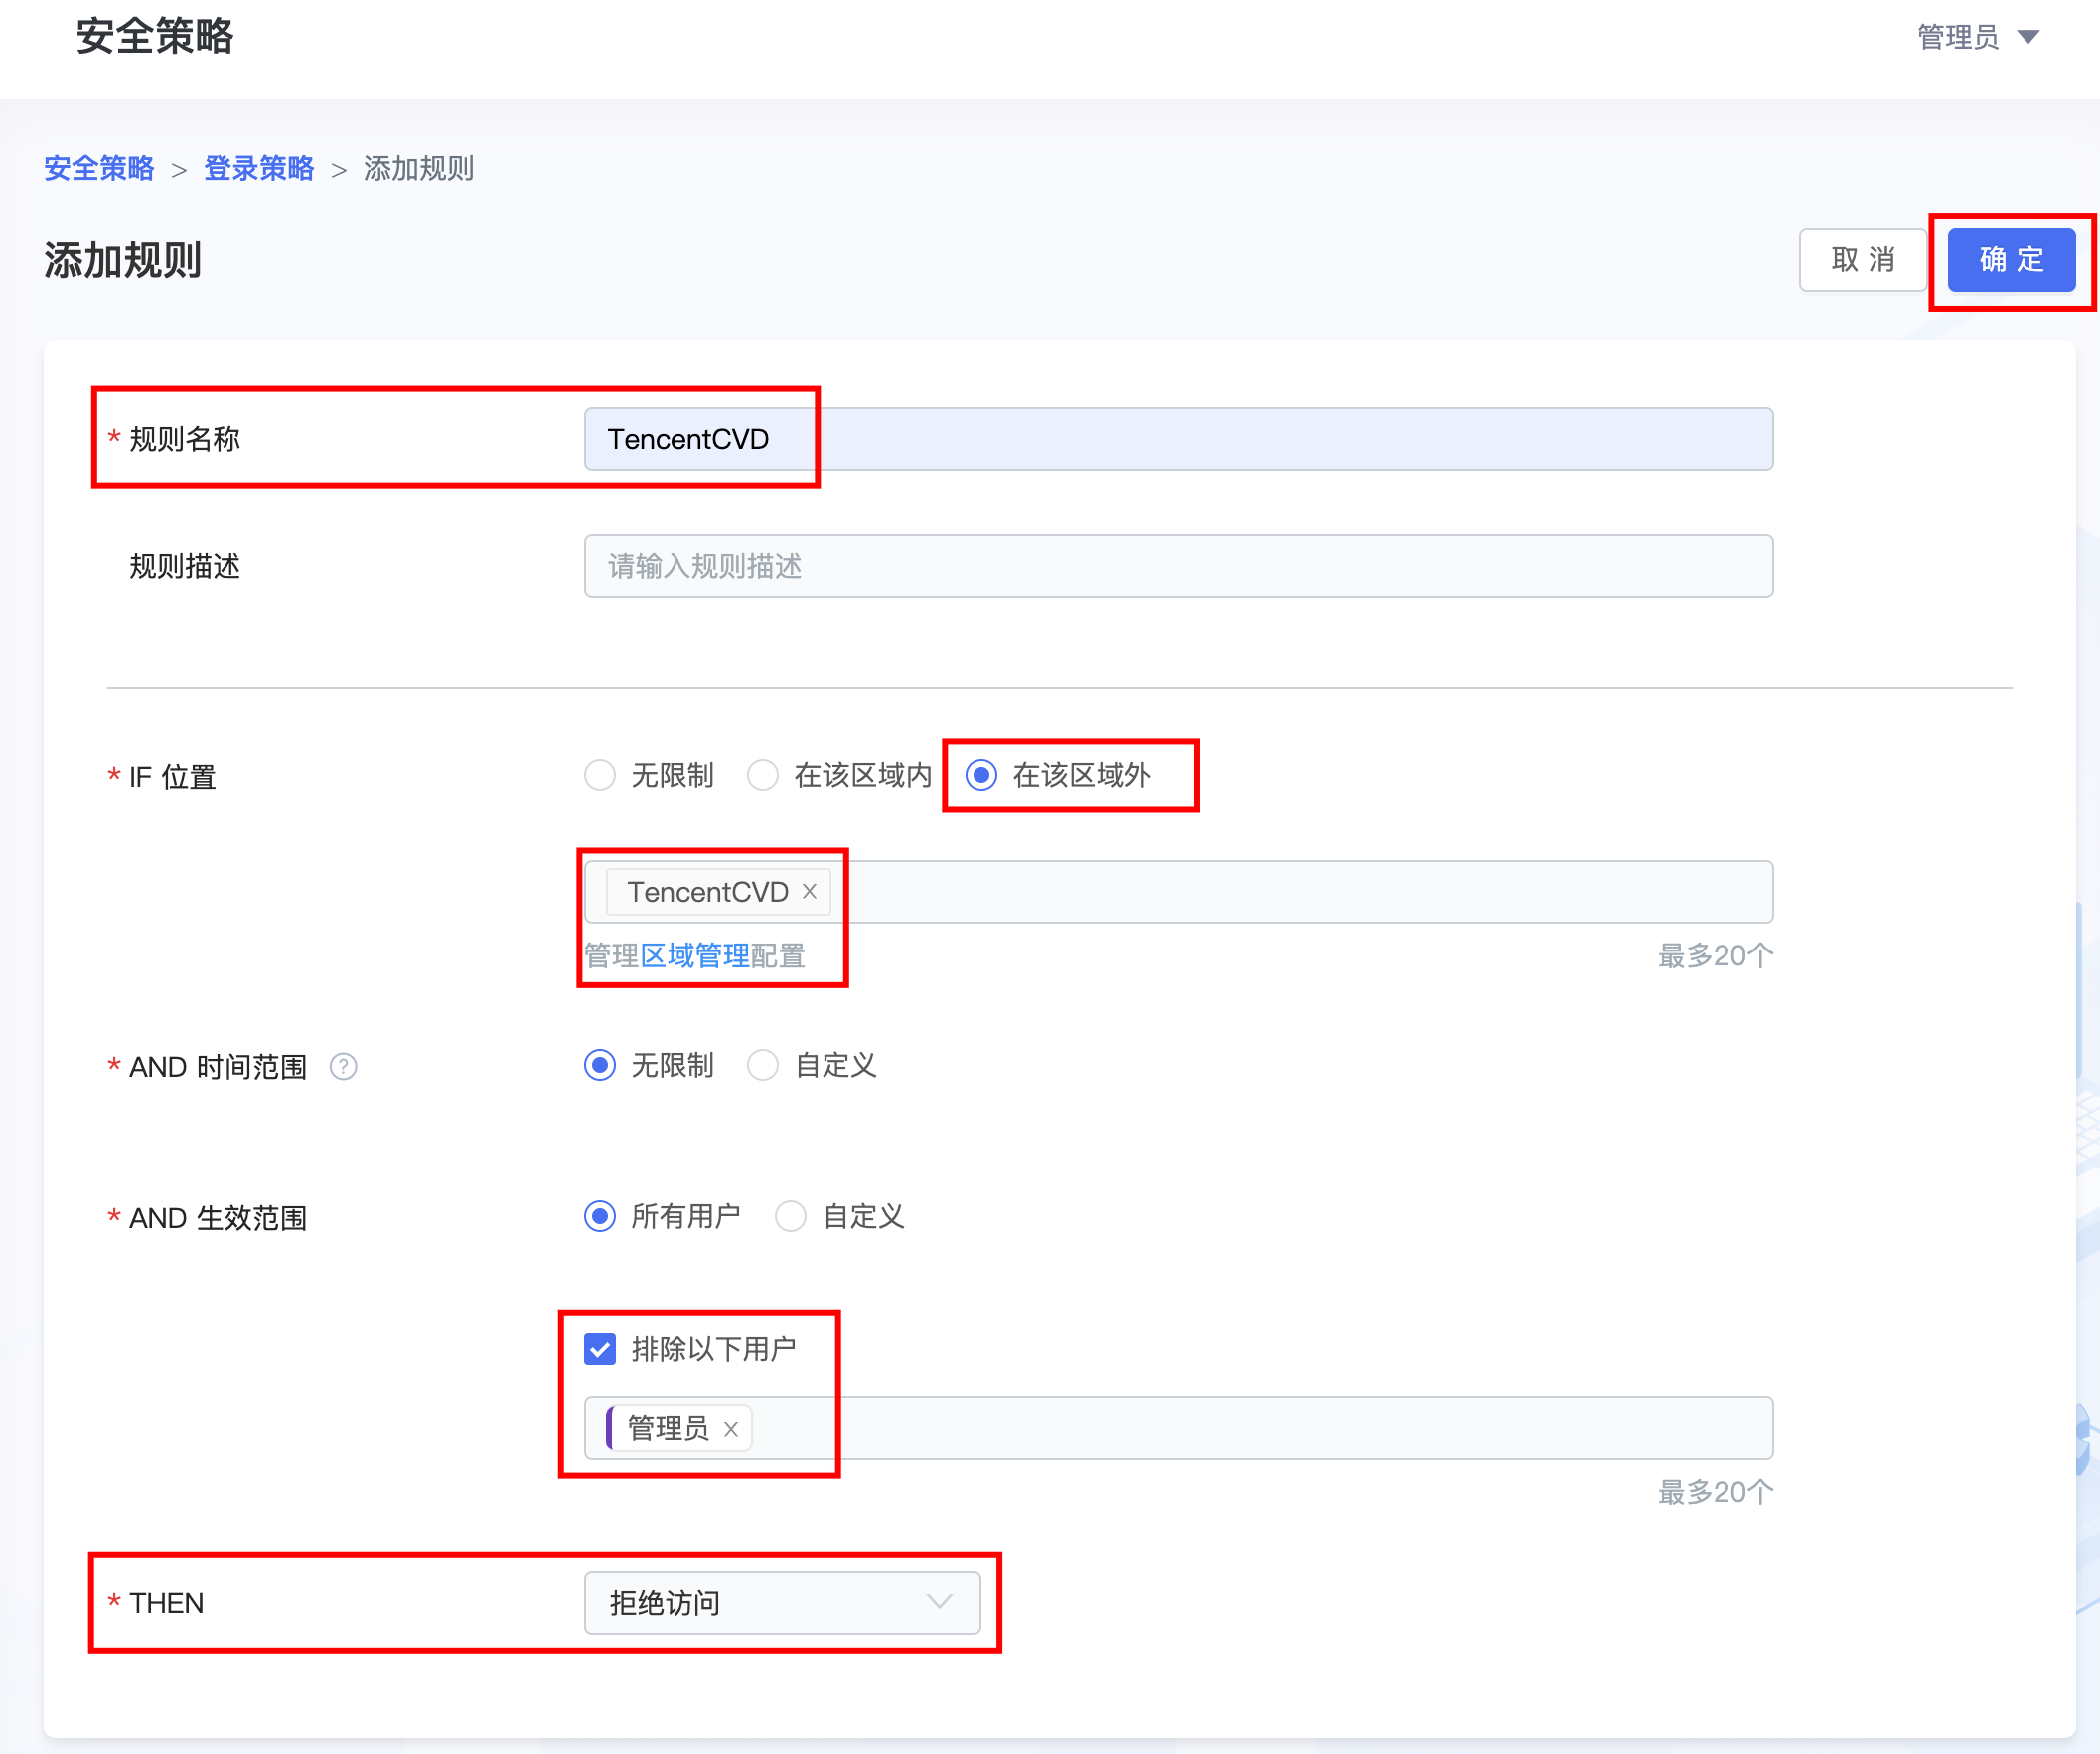The width and height of the screenshot is (2100, 1754).
Task: Uncheck the 排除以下用户 checkbox
Action: coord(600,1349)
